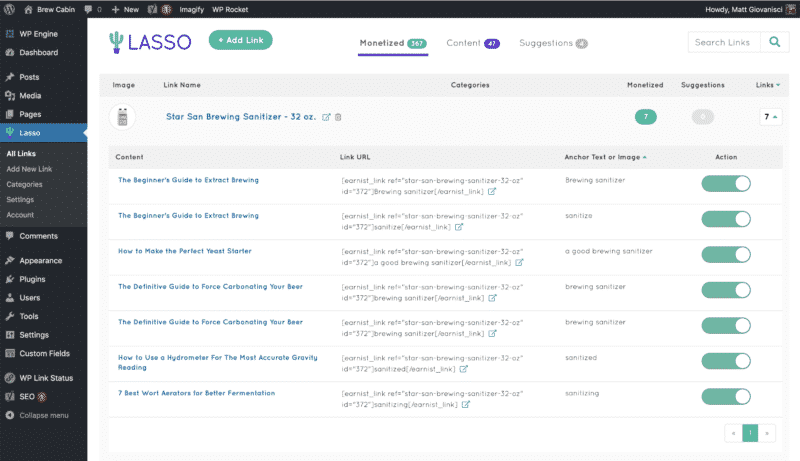
Task: Sort by the Links column dropdown arrow
Action: point(778,85)
